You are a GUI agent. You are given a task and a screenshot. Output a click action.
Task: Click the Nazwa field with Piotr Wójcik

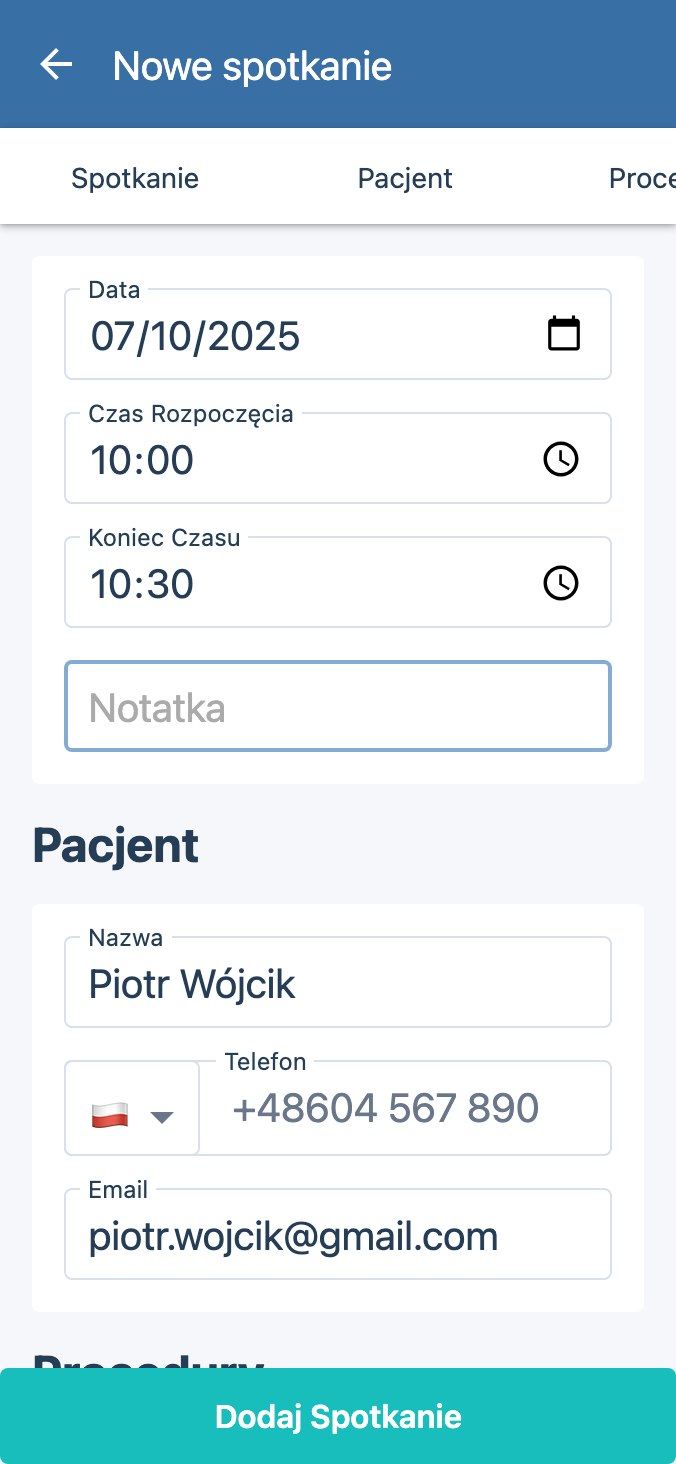pos(338,985)
